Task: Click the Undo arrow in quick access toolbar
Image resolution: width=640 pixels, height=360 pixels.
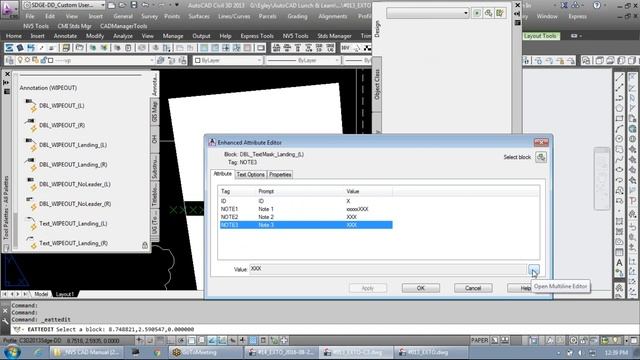Action: (145, 5)
